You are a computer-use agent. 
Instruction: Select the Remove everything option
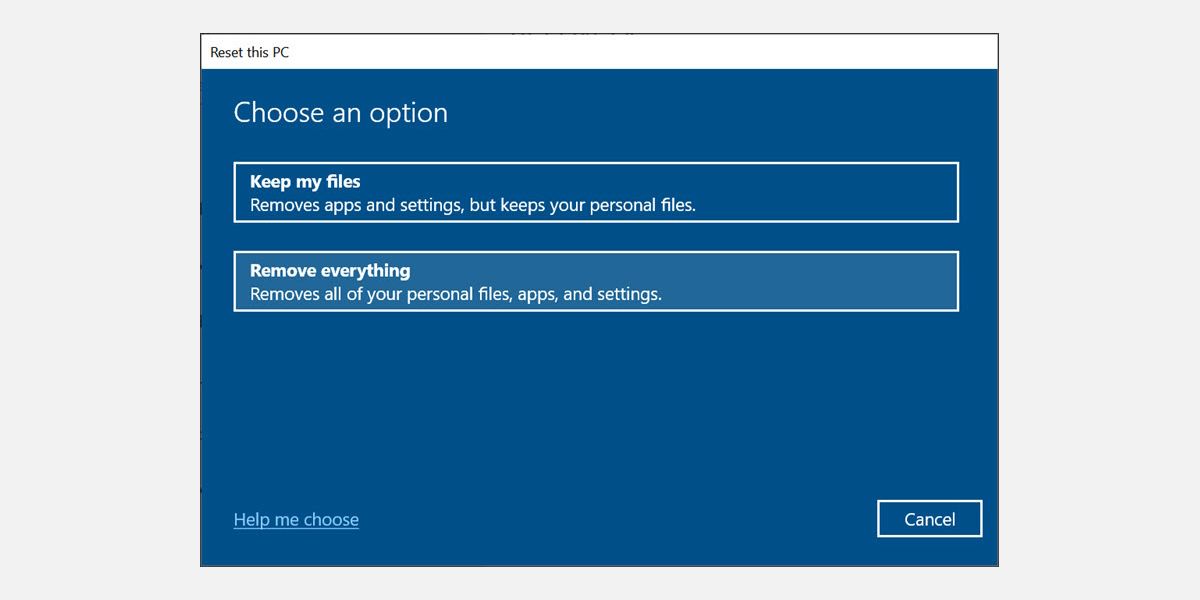(595, 281)
